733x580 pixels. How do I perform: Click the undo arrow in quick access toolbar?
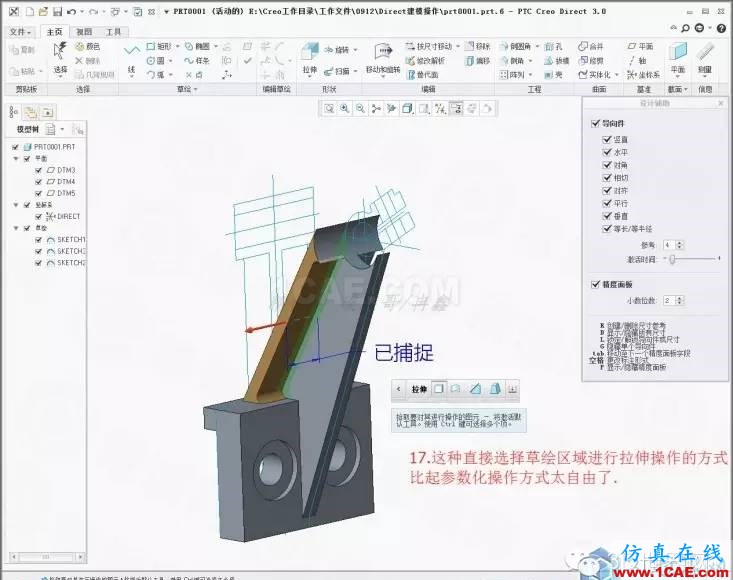point(72,12)
